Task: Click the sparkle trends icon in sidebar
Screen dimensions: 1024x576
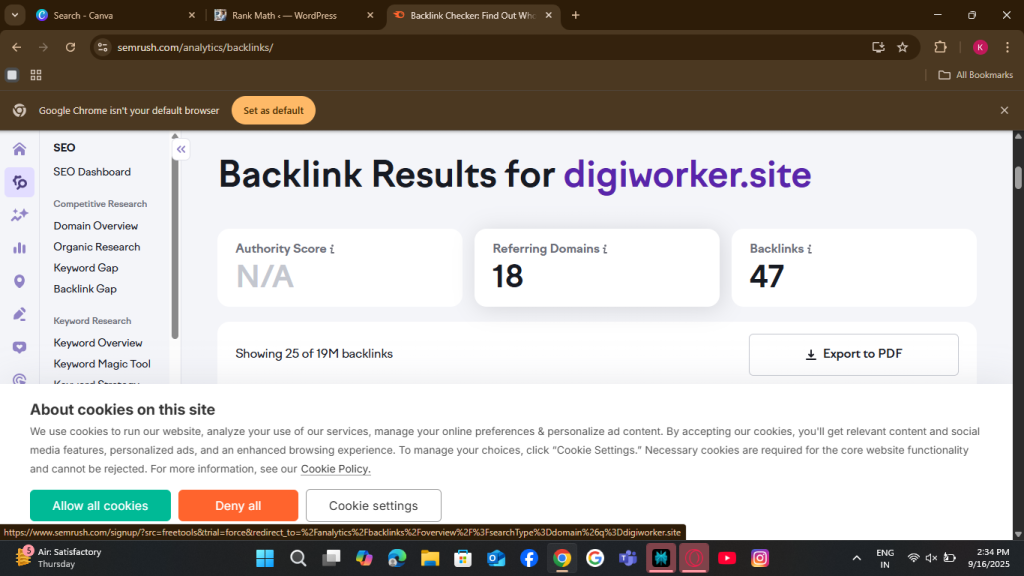Action: coord(19,215)
